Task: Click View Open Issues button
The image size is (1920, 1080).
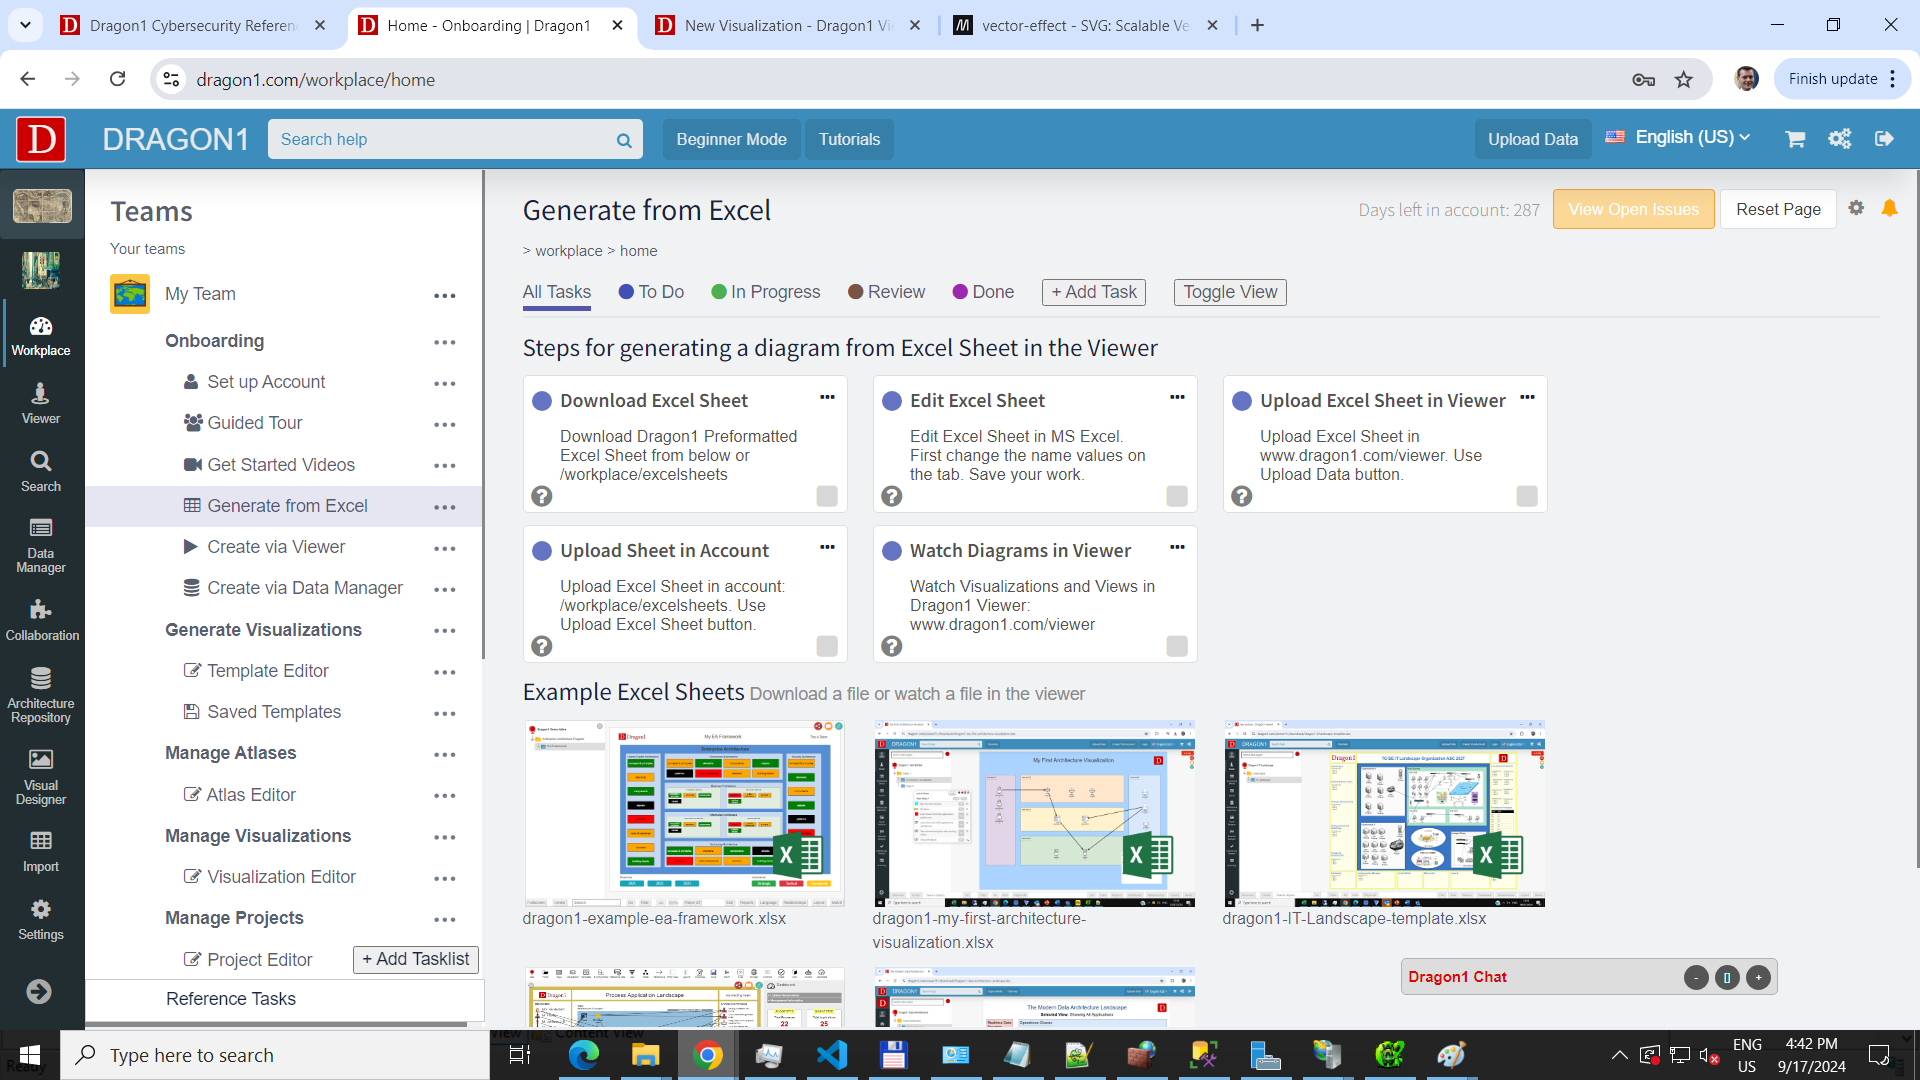Action: pos(1633,209)
